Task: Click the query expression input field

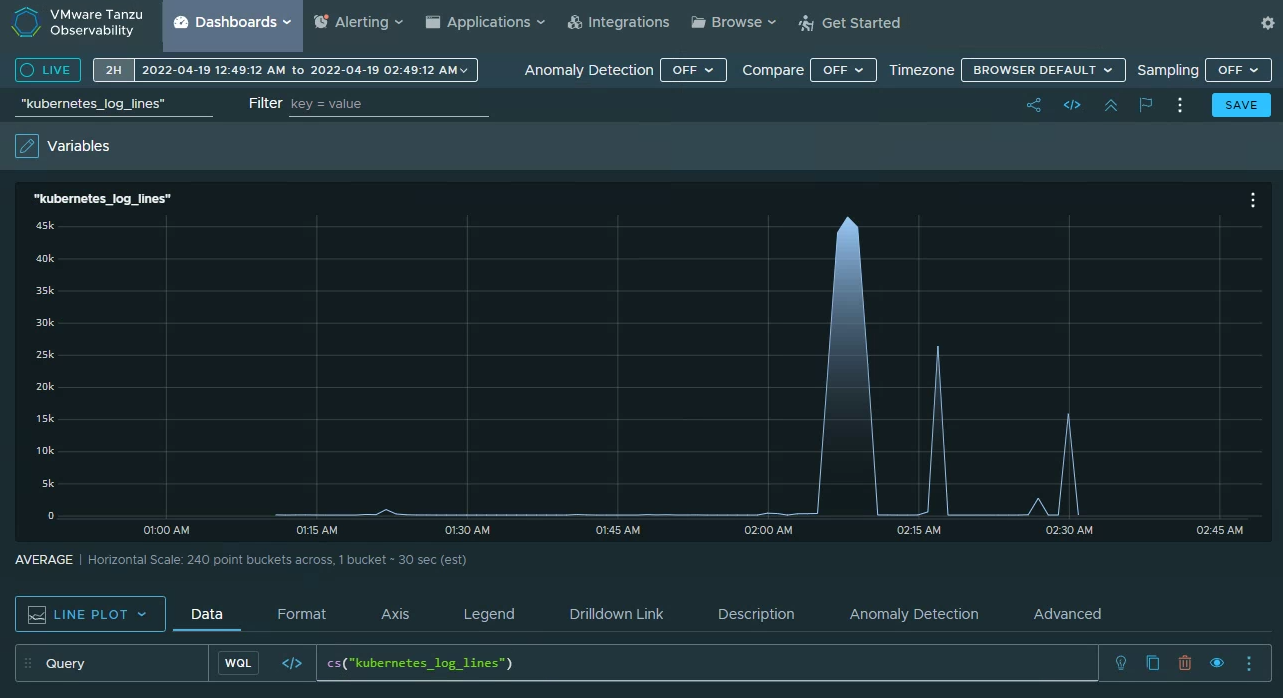Action: tap(707, 663)
